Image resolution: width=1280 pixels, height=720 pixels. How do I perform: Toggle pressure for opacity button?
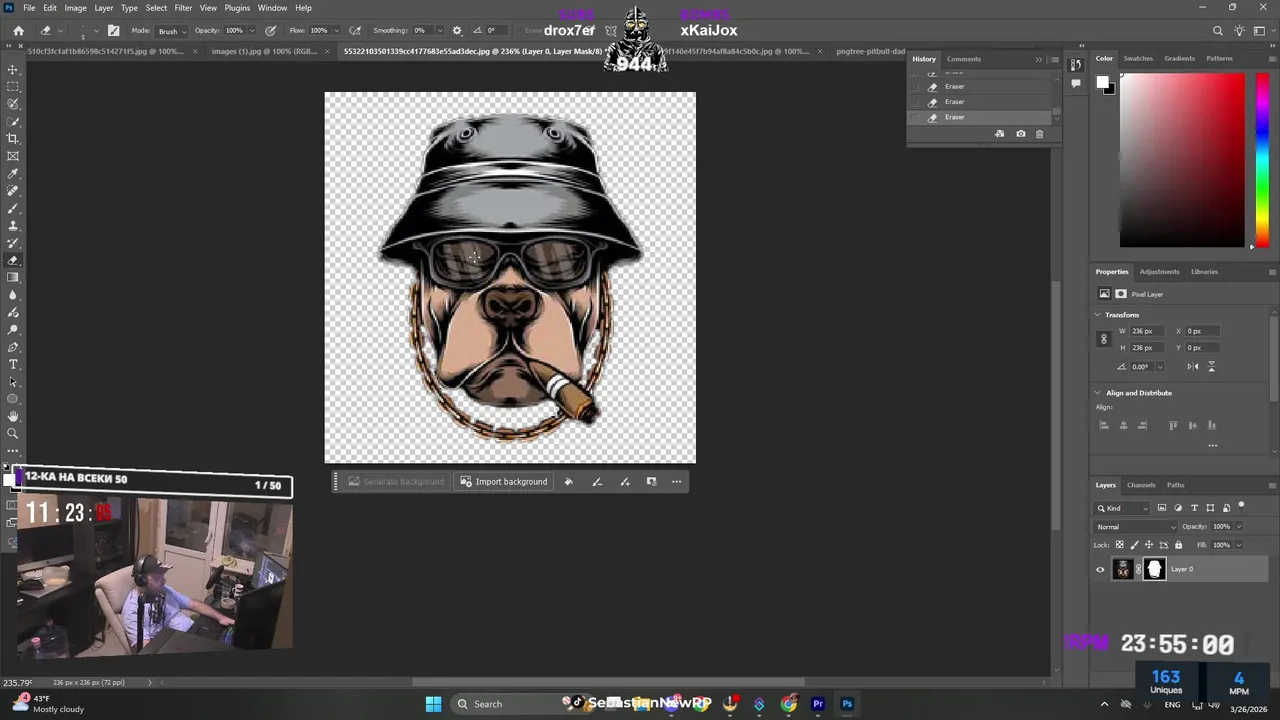(x=270, y=31)
